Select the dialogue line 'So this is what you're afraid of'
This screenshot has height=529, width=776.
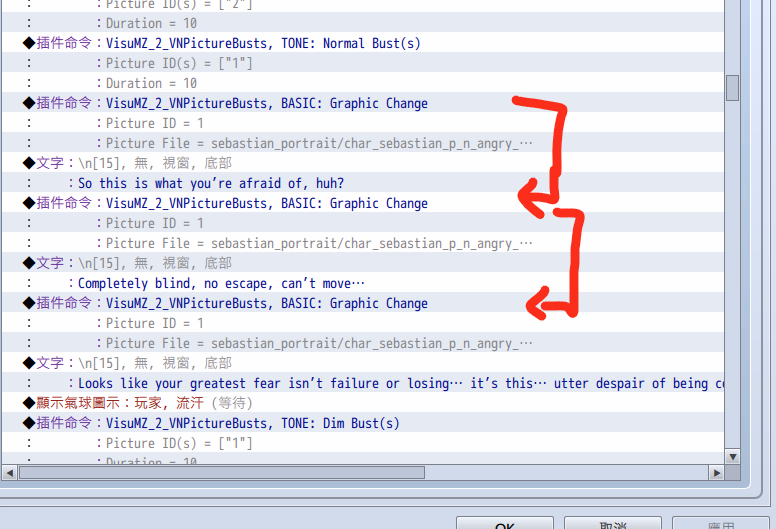(211, 183)
